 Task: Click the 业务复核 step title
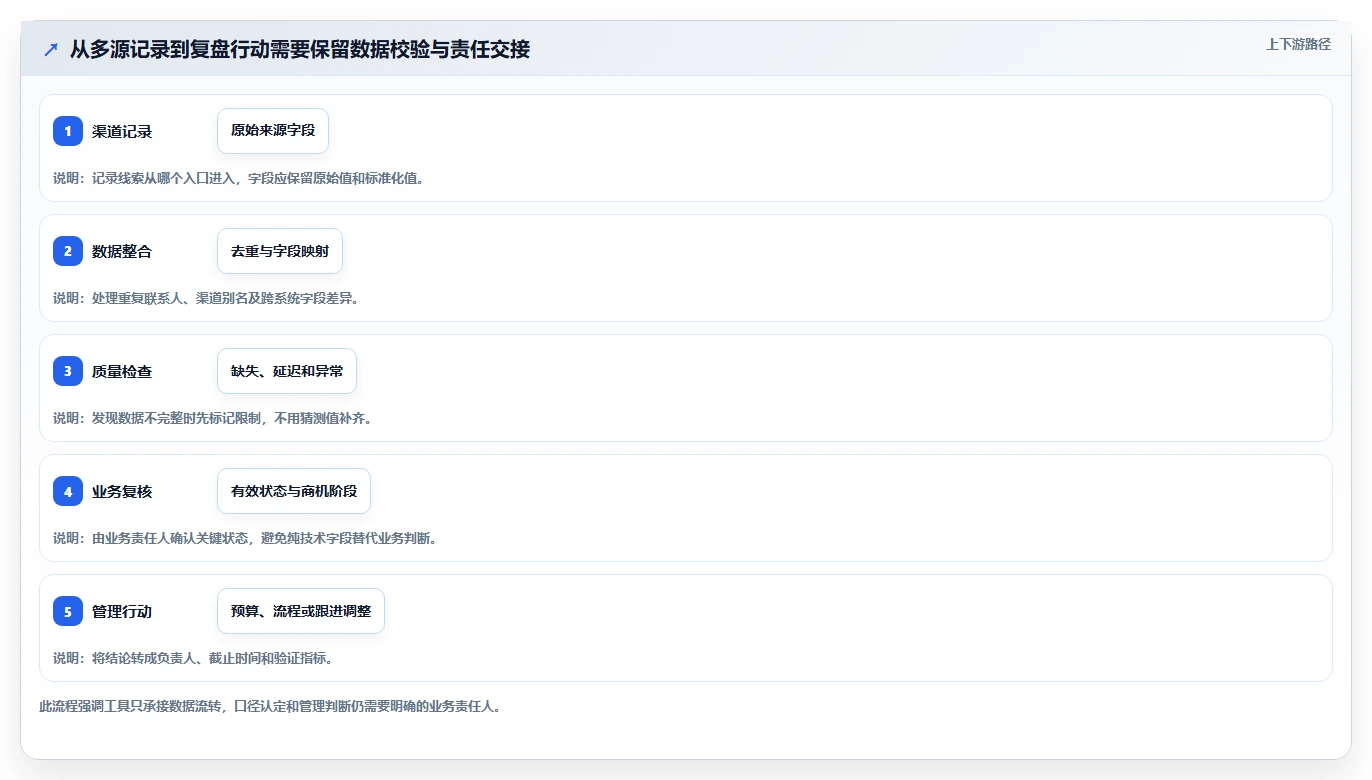122,492
